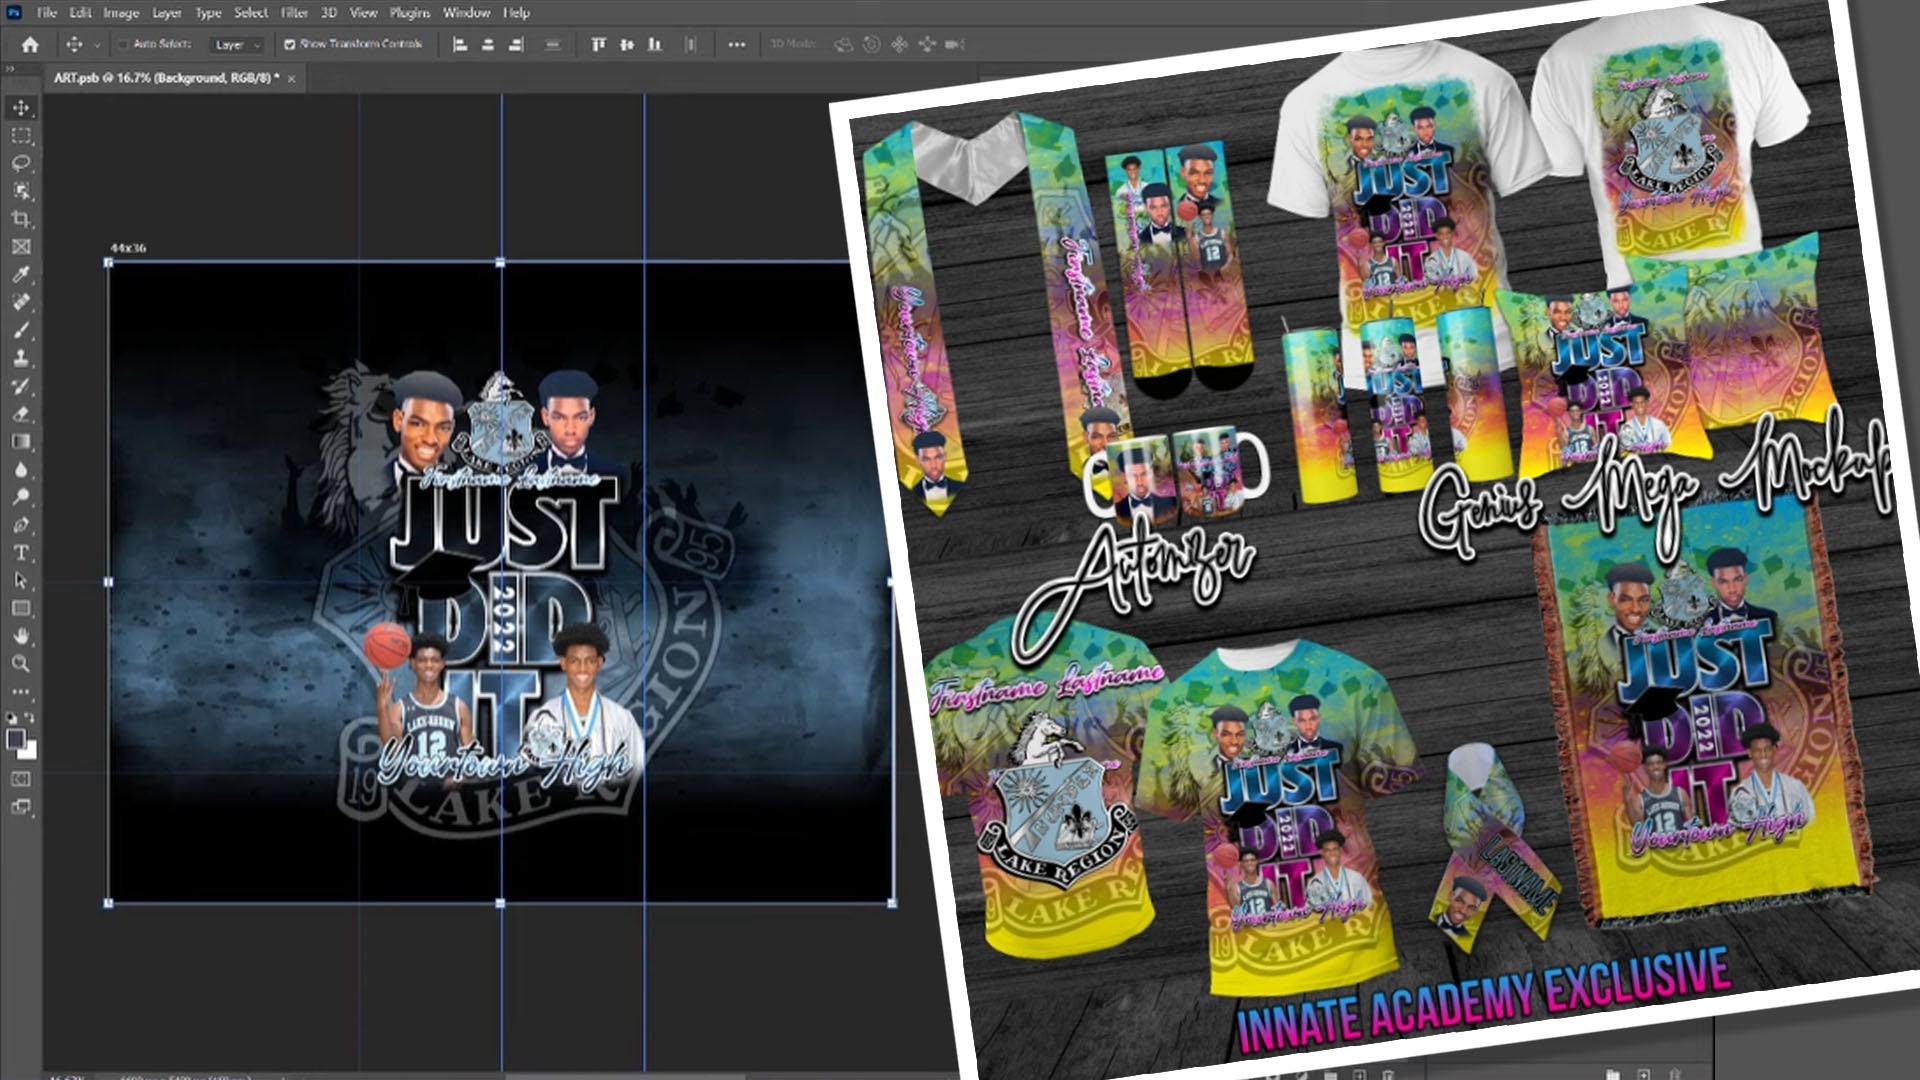Viewport: 1920px width, 1080px height.
Task: Click the align left edges icon
Action: (462, 45)
